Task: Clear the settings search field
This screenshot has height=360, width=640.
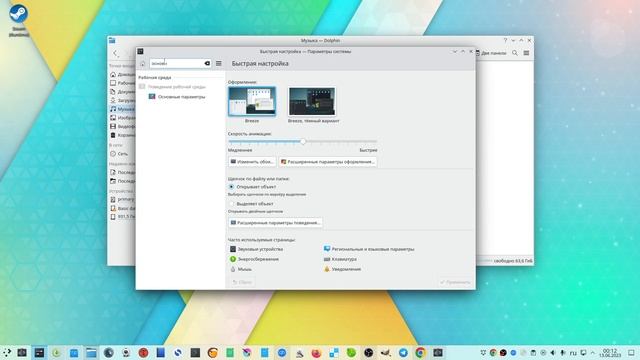Action: [x=207, y=64]
